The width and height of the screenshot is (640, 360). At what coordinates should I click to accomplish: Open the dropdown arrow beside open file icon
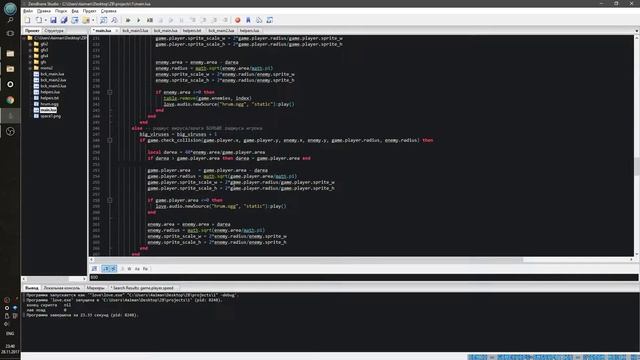[45, 20]
